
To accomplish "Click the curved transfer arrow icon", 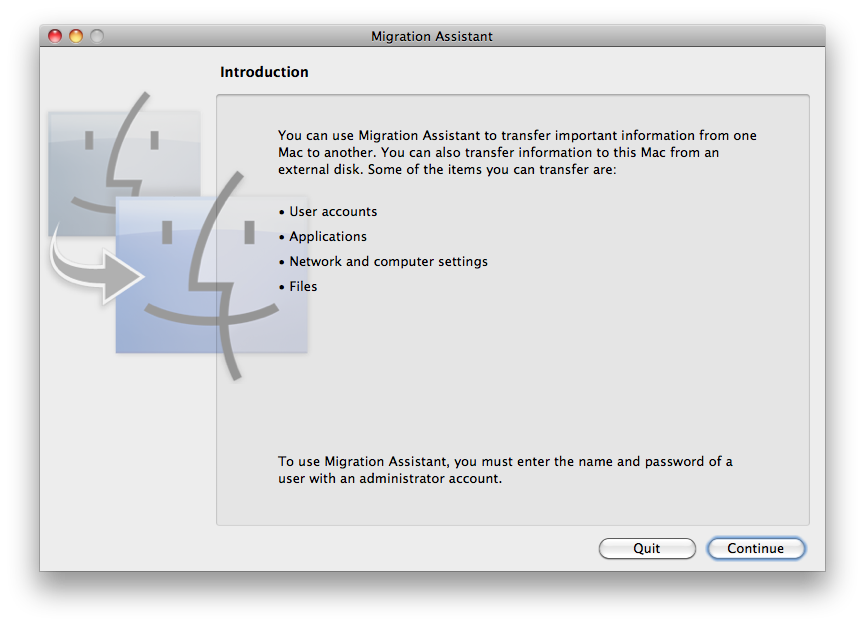I will pyautogui.click(x=95, y=267).
